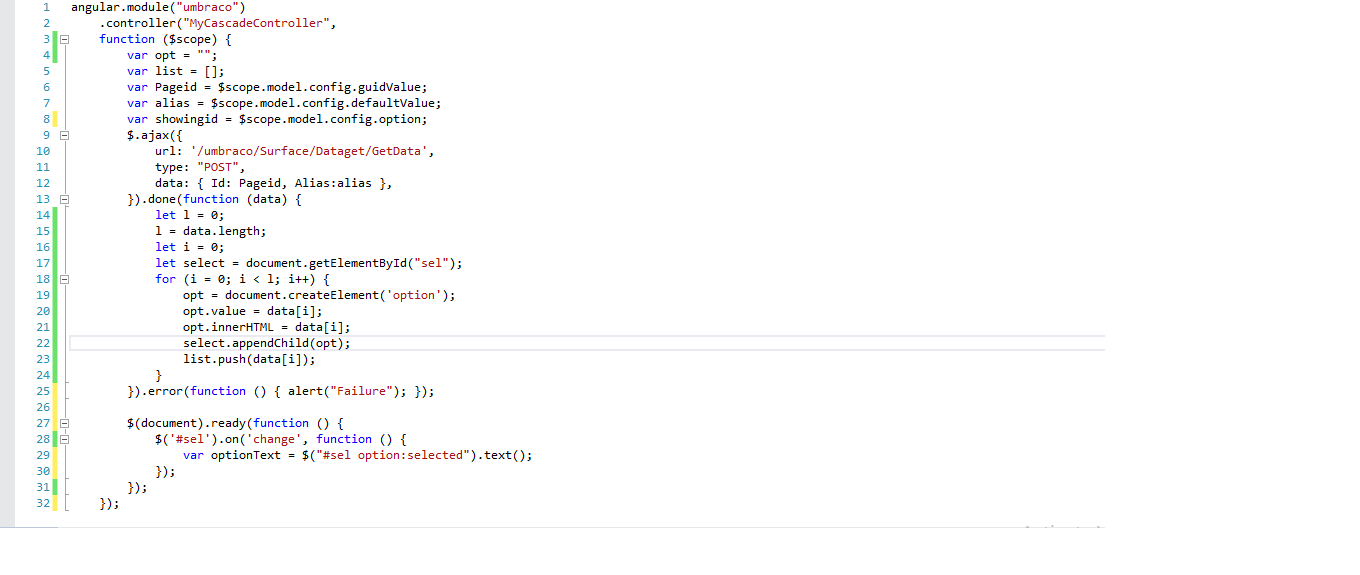
Task: Click the select.appendChild(opt) statement
Action: 266,343
